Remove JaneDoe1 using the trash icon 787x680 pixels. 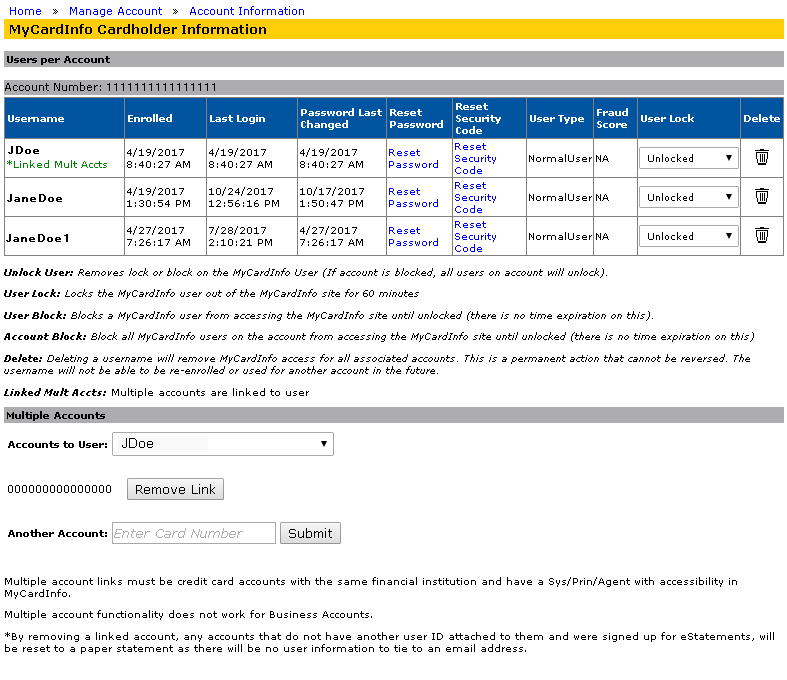click(x=761, y=236)
